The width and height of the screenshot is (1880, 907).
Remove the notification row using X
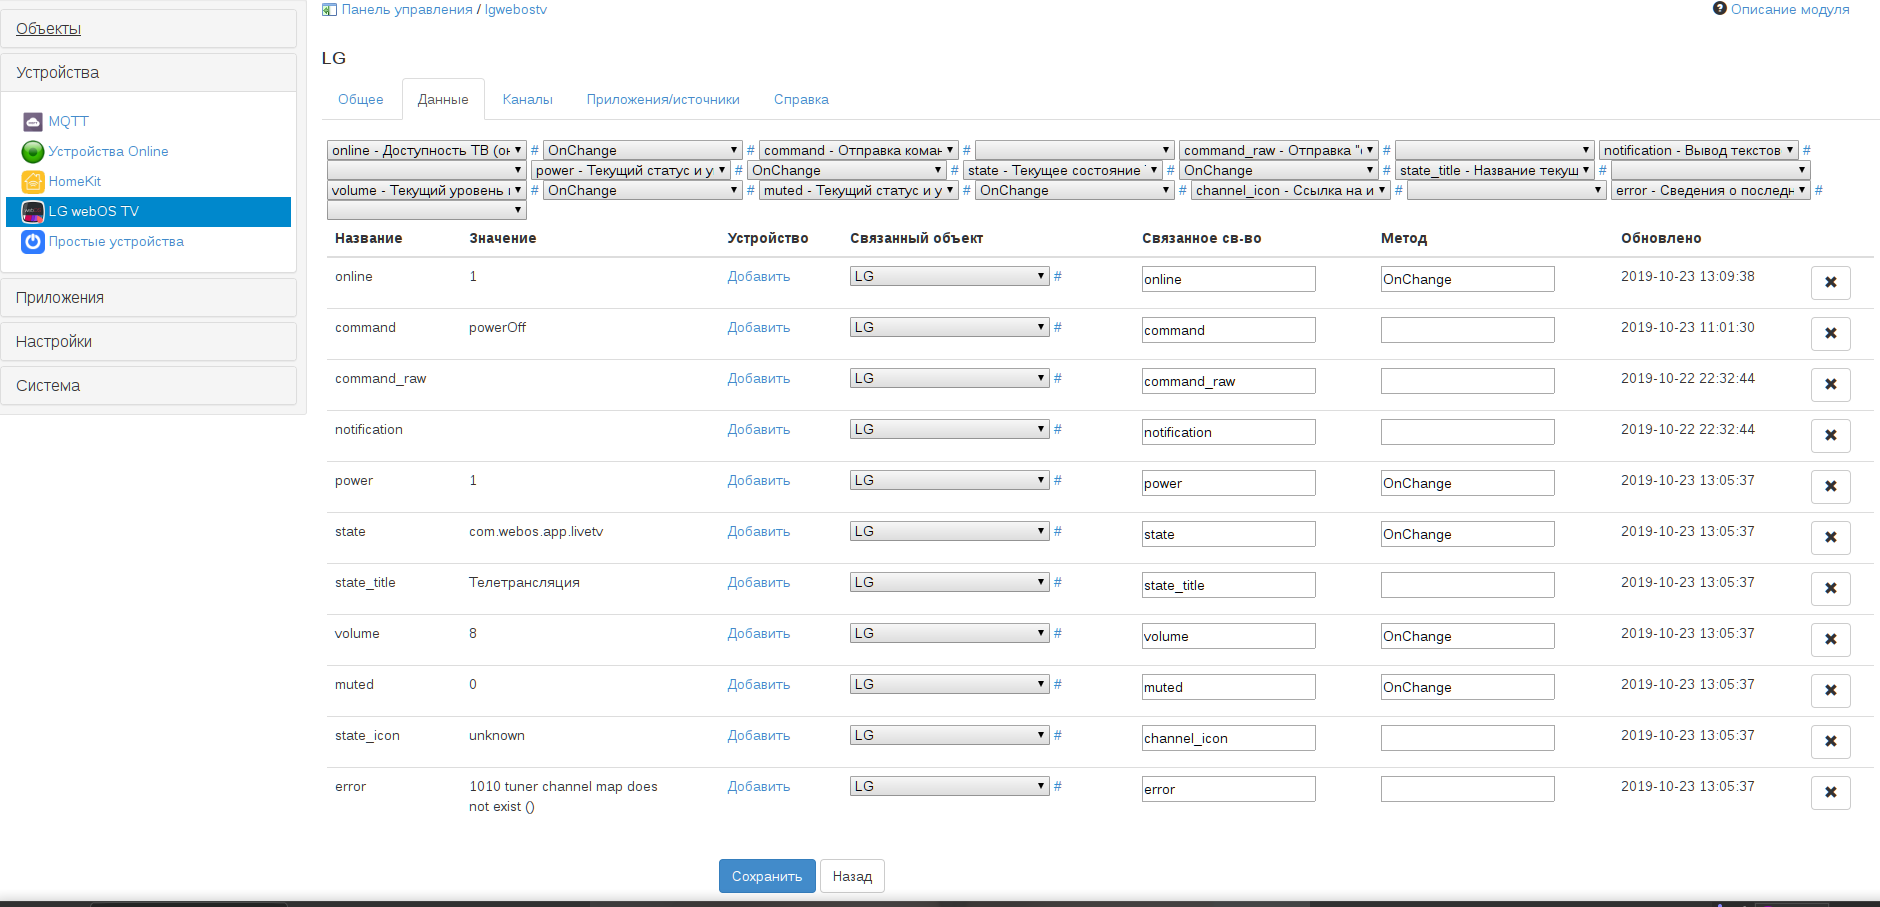1831,436
